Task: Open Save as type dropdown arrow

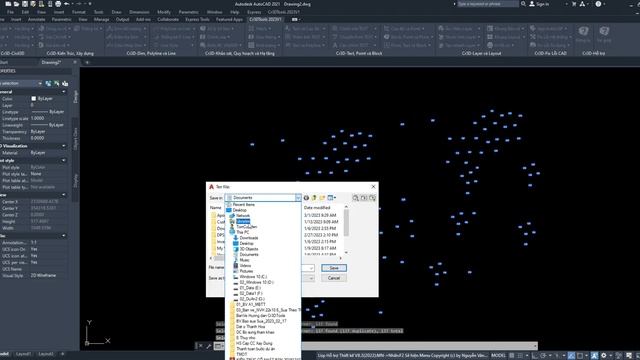Action: [x=311, y=278]
